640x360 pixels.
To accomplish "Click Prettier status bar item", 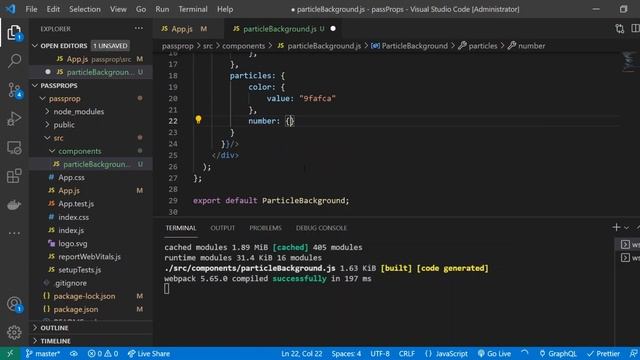I will (604, 353).
